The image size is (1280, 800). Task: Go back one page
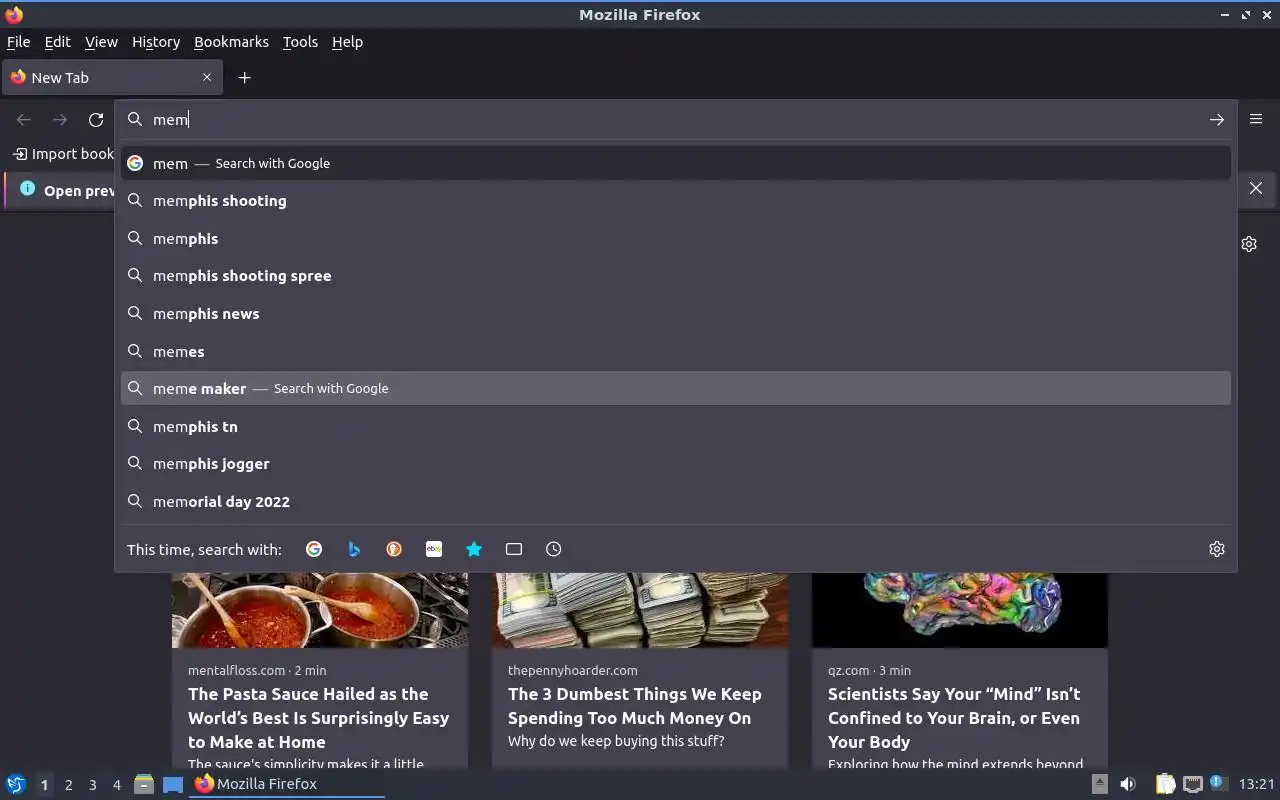tap(24, 120)
